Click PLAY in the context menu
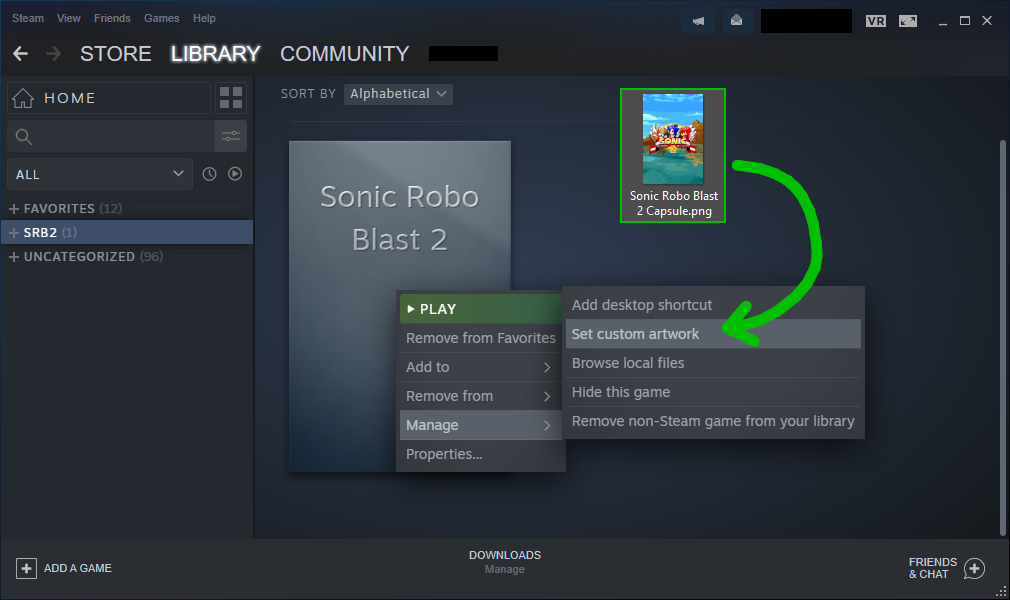 point(481,309)
